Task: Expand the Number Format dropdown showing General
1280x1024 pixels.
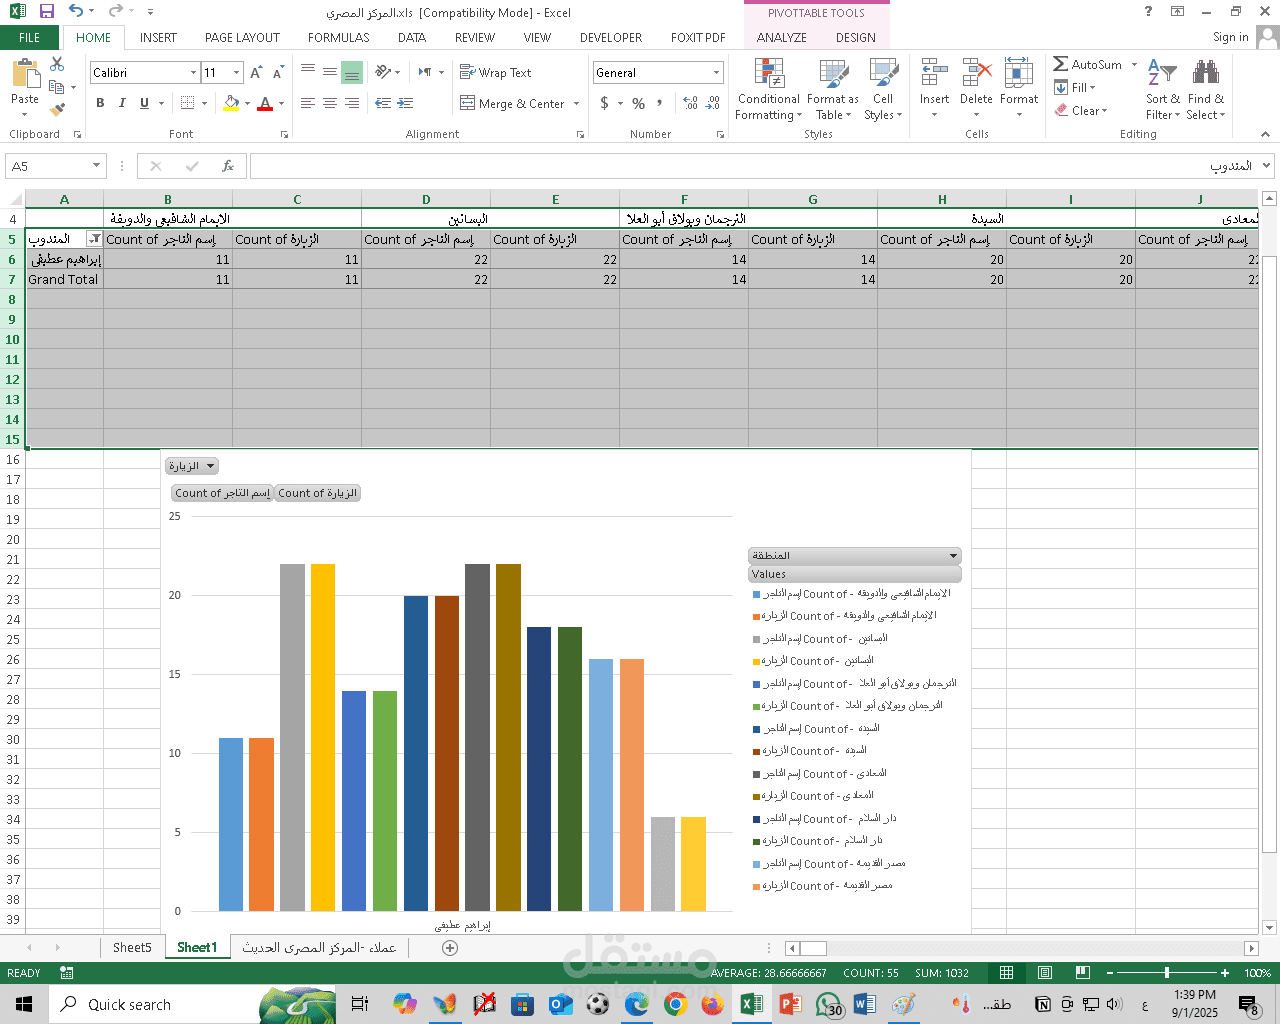Action: click(x=716, y=73)
